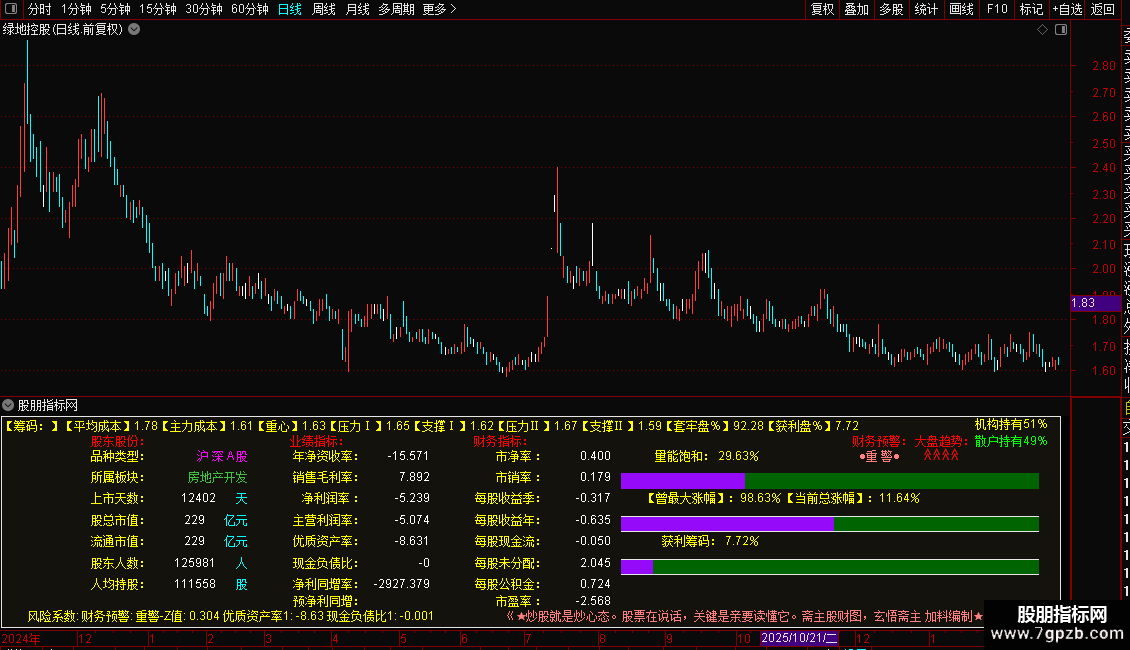Select the 1分钟 period tab
The height and width of the screenshot is (650, 1130).
pos(76,9)
